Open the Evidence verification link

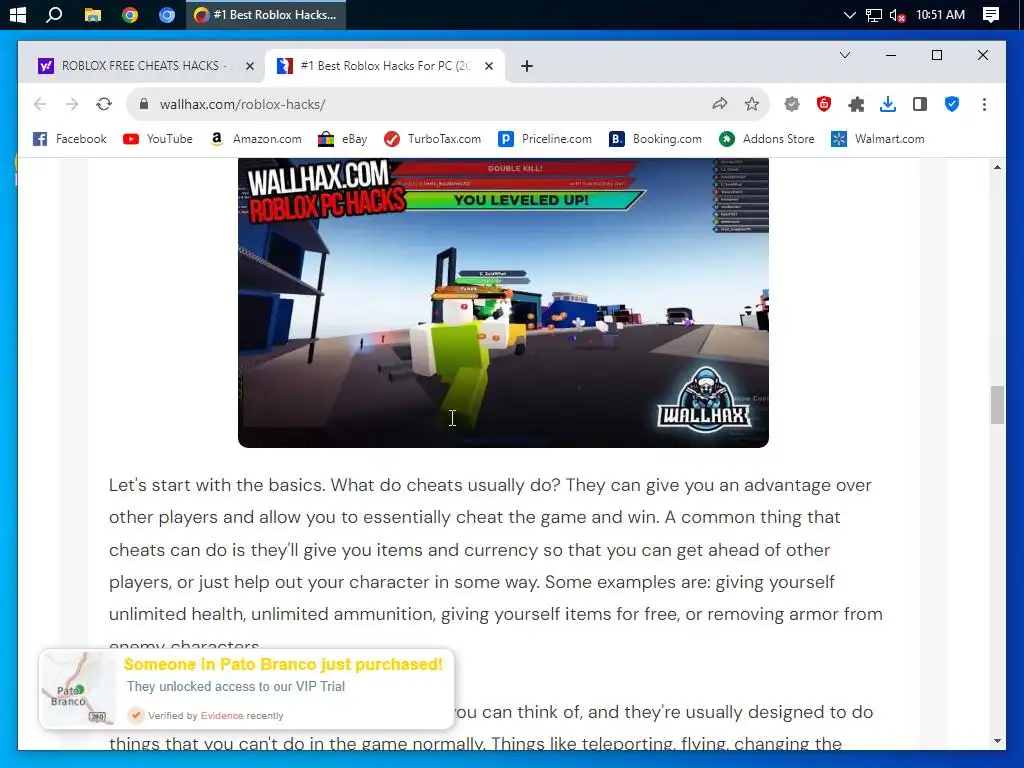click(221, 716)
